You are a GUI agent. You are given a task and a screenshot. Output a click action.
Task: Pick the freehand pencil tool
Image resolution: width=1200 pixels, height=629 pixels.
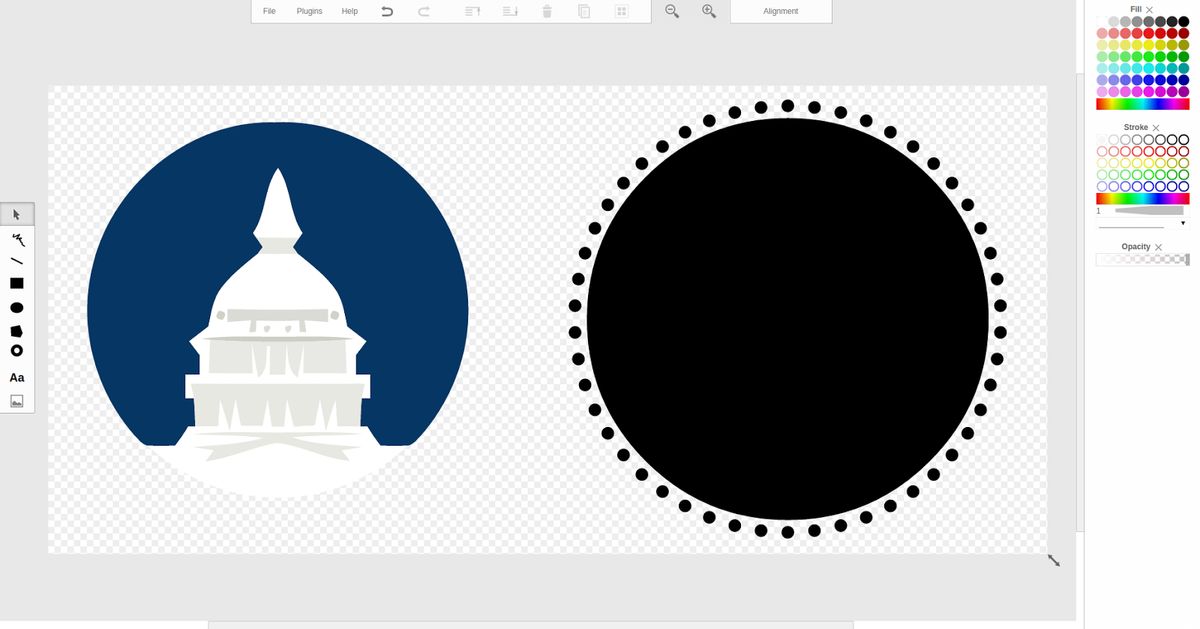click(x=17, y=239)
